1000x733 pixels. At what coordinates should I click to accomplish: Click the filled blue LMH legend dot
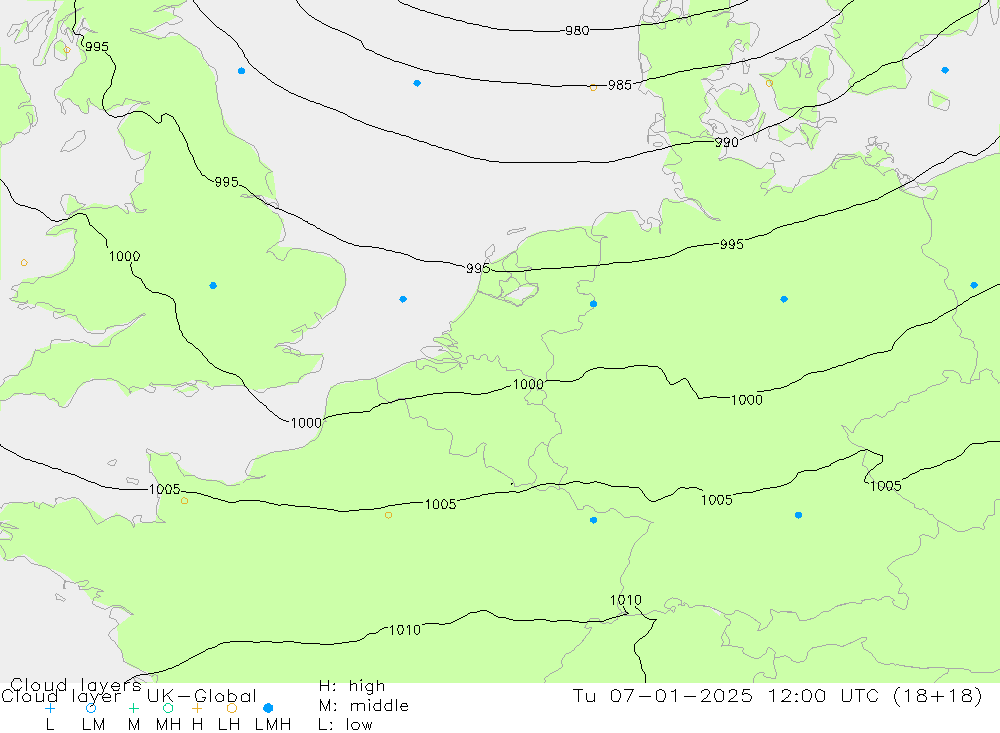268,708
